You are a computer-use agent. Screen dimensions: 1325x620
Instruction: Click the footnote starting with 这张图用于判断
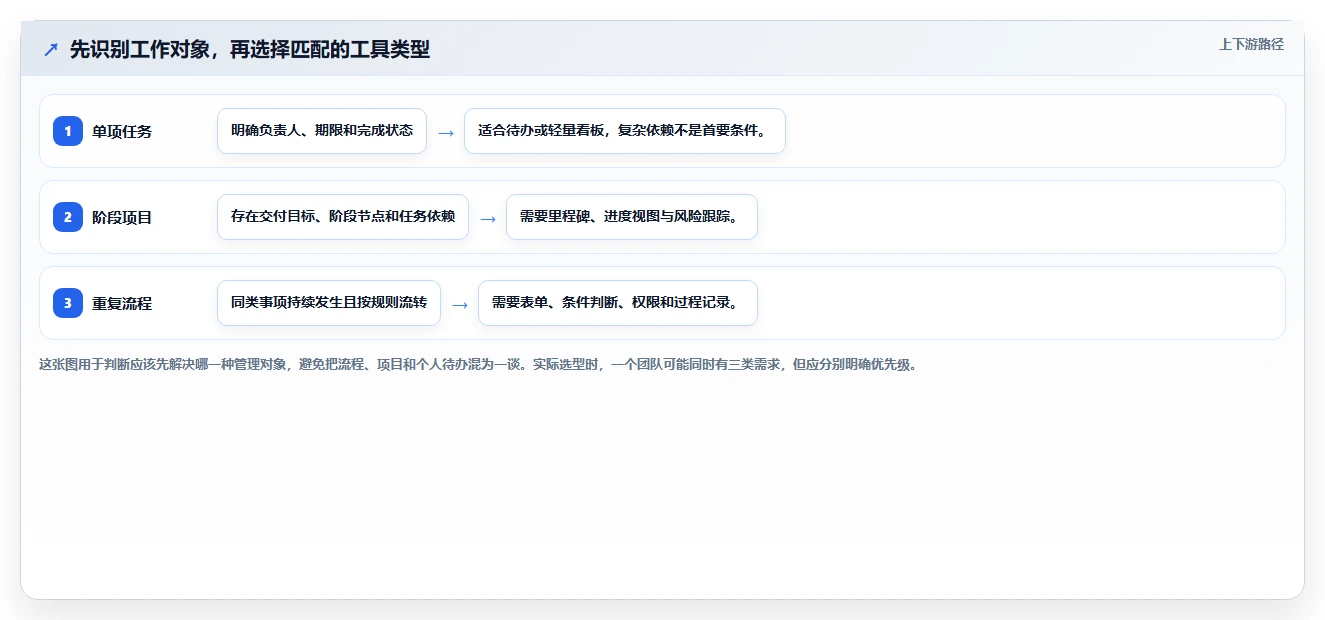478,364
